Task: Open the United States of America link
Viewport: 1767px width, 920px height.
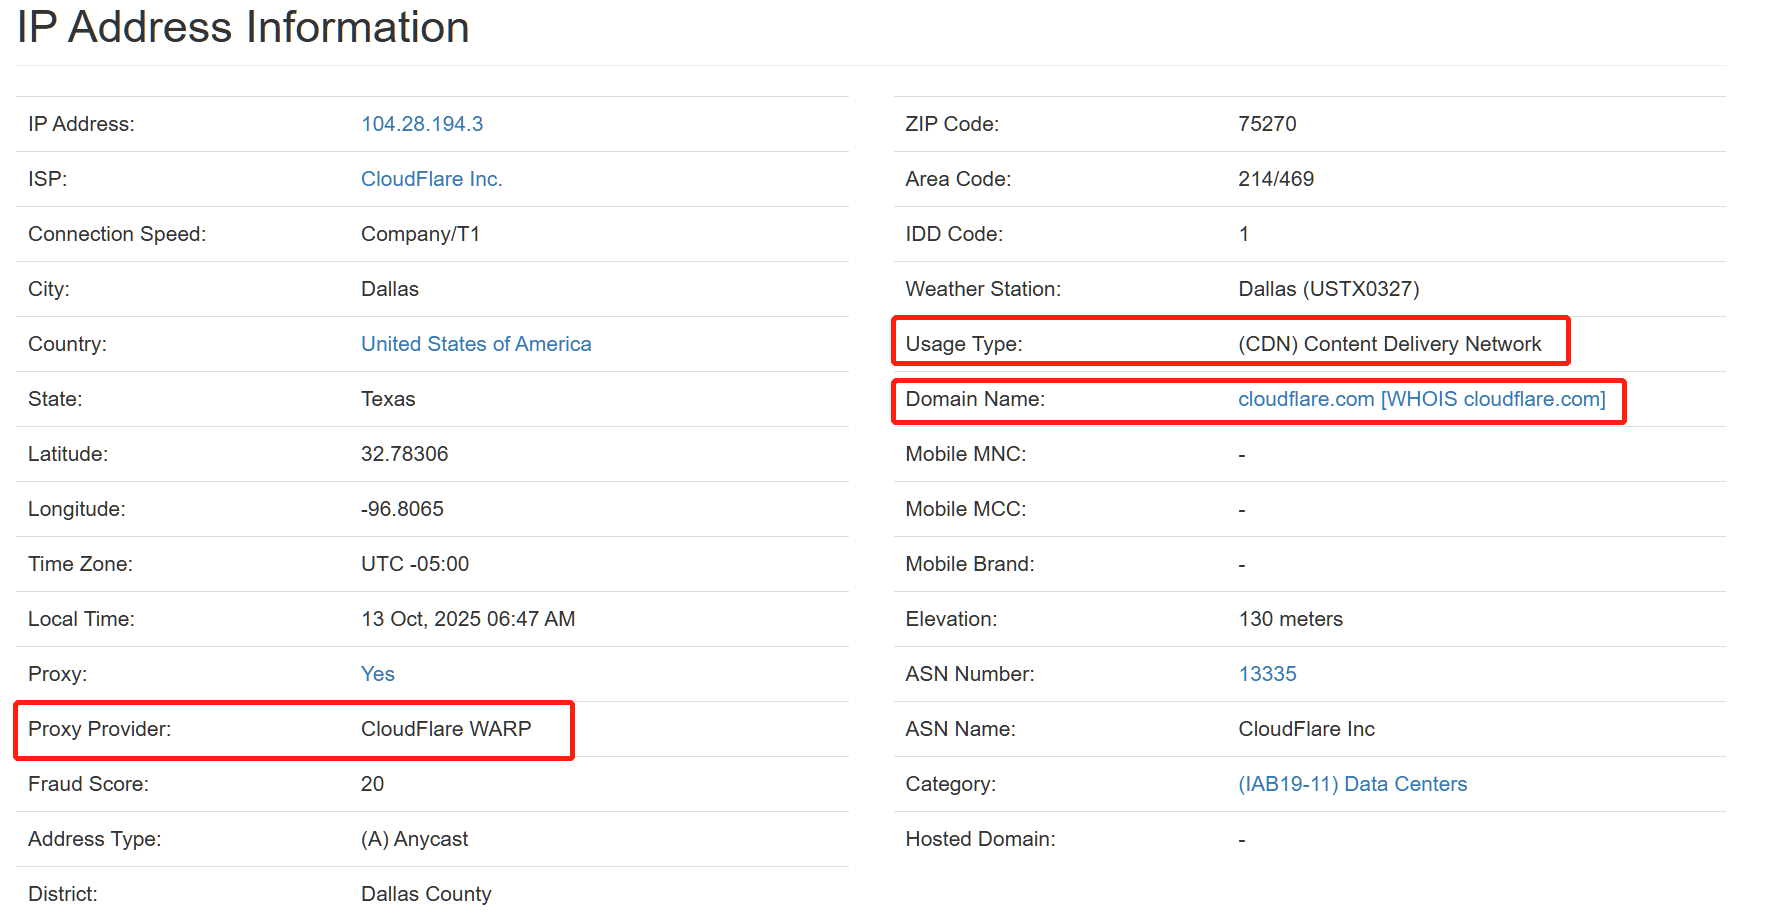Action: pos(476,344)
